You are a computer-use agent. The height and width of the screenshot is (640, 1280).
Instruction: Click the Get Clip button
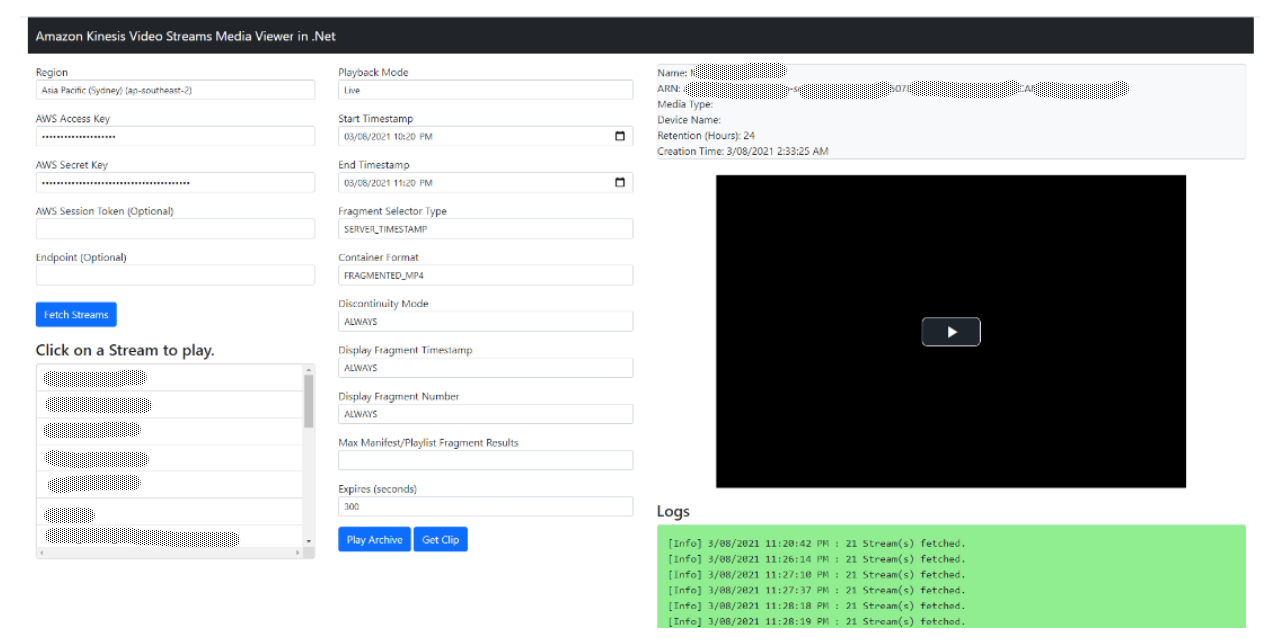pyautogui.click(x=440, y=539)
